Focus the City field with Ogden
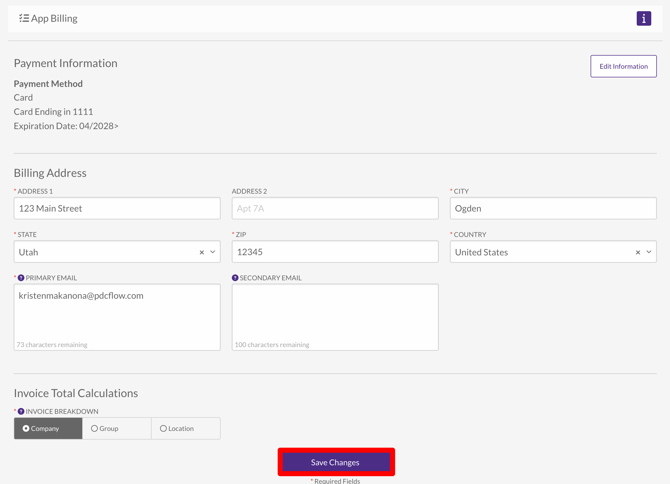The height and width of the screenshot is (484, 670). (x=553, y=208)
